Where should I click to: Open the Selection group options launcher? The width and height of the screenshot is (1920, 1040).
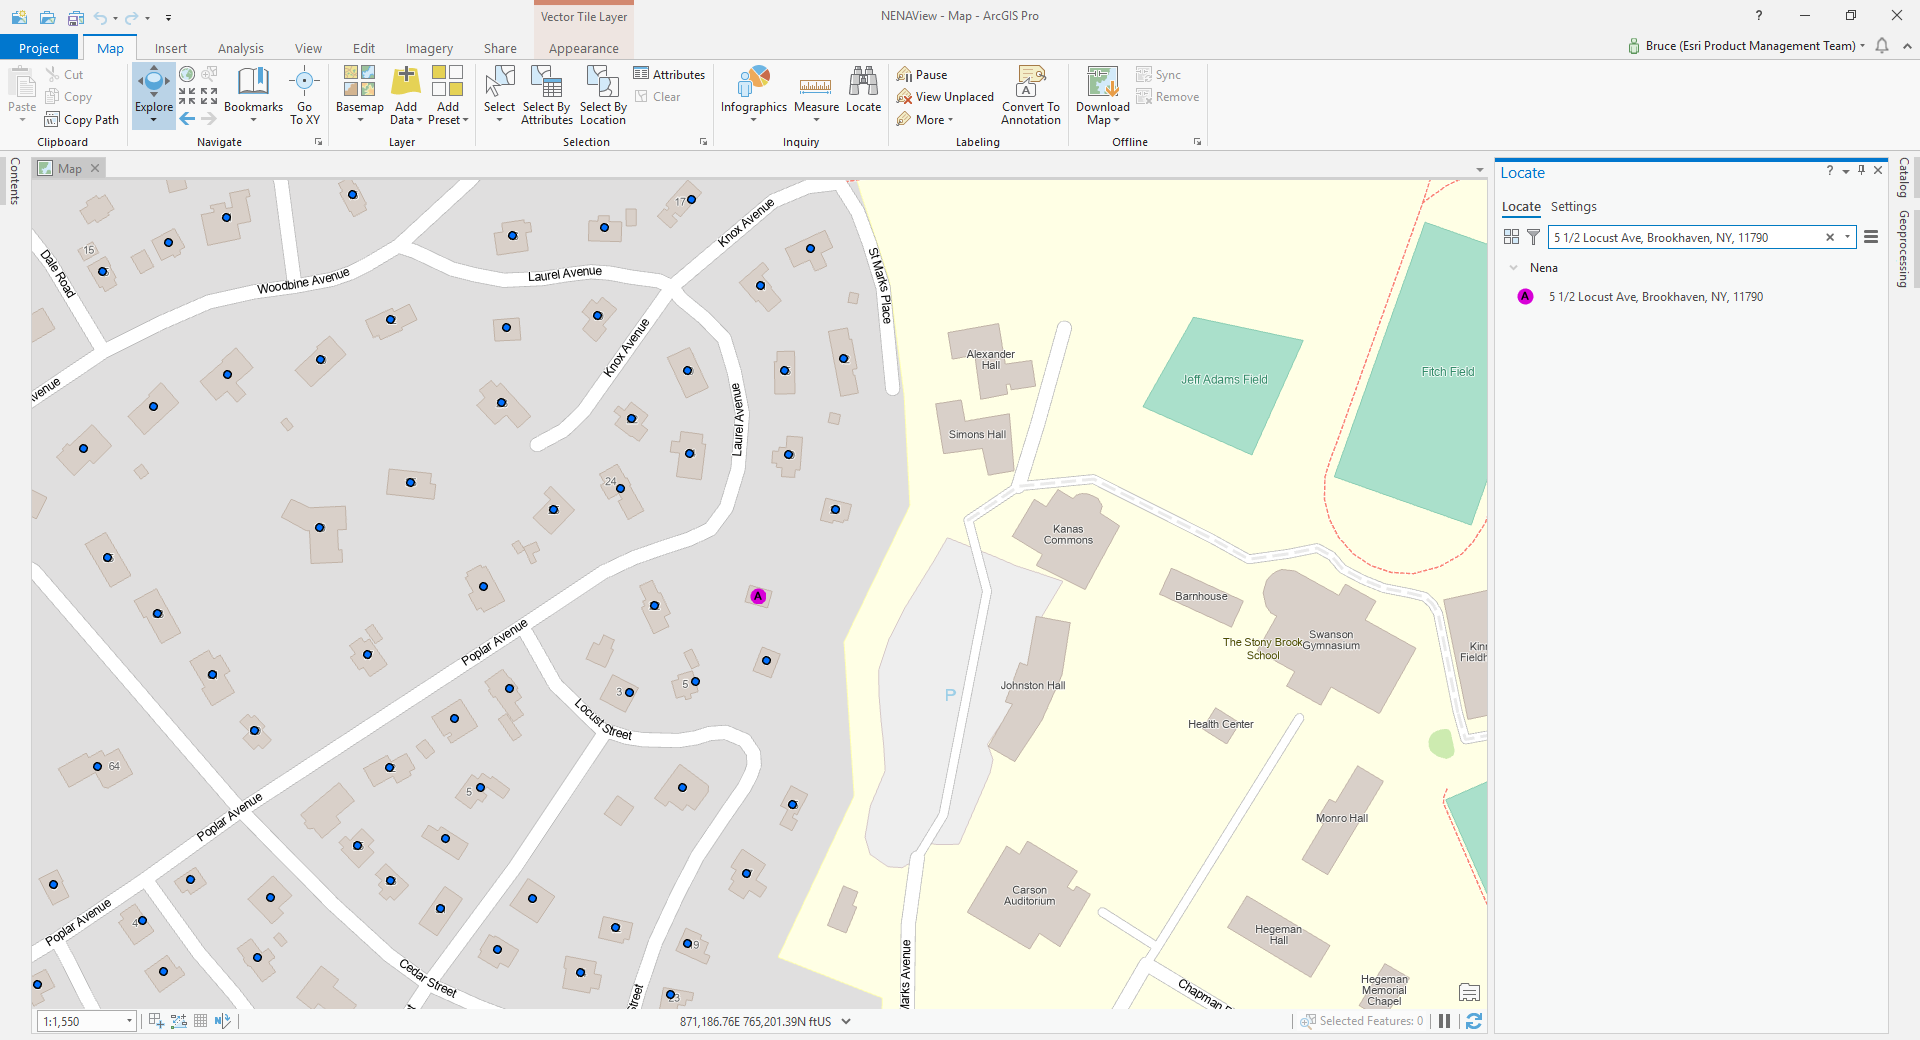click(x=703, y=142)
